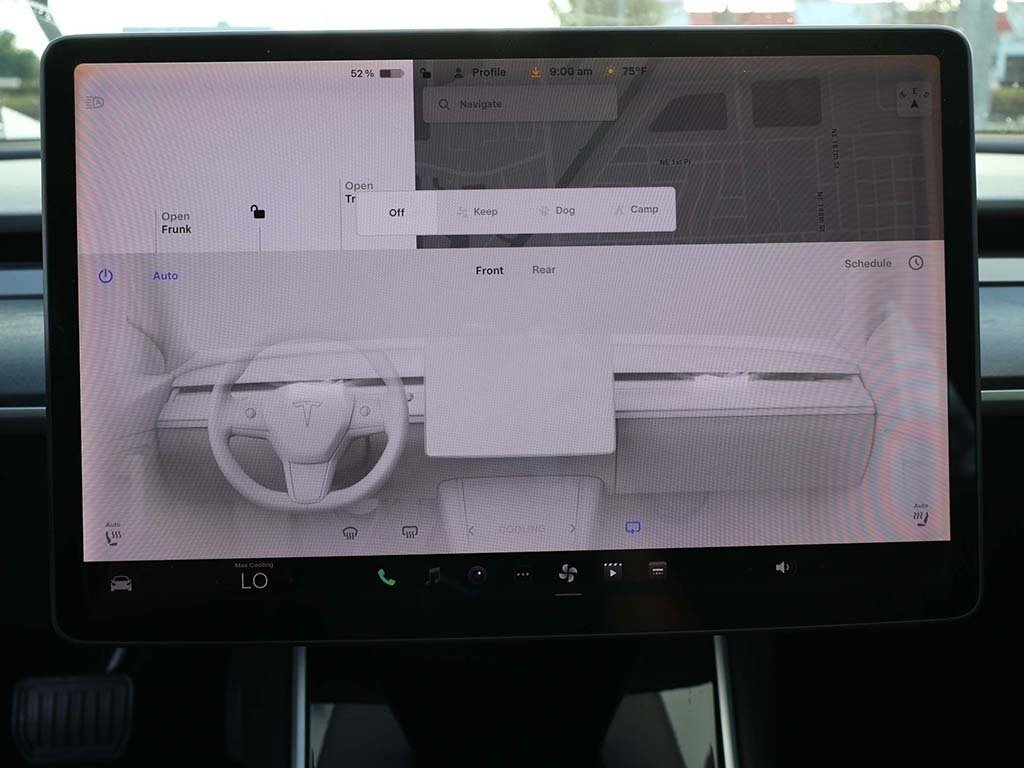Toggle passenger seat heater

click(x=919, y=516)
